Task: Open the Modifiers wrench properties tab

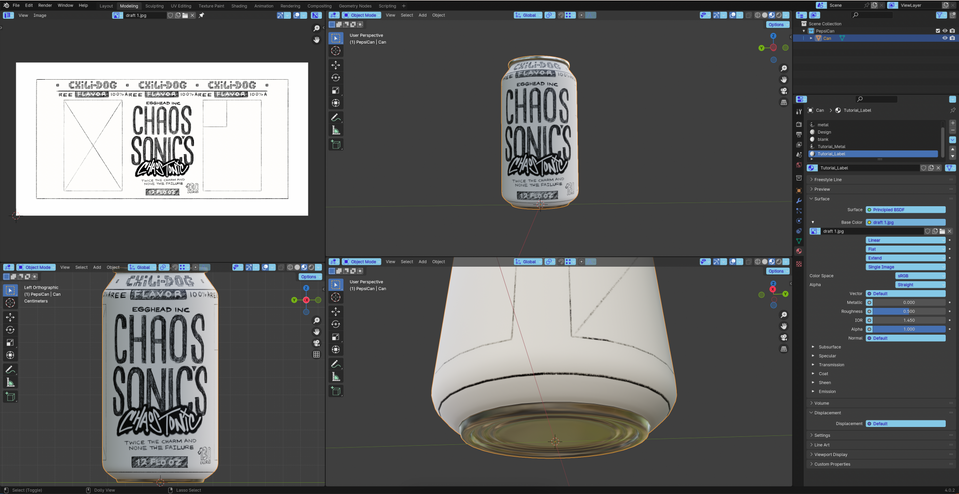Action: [x=799, y=201]
